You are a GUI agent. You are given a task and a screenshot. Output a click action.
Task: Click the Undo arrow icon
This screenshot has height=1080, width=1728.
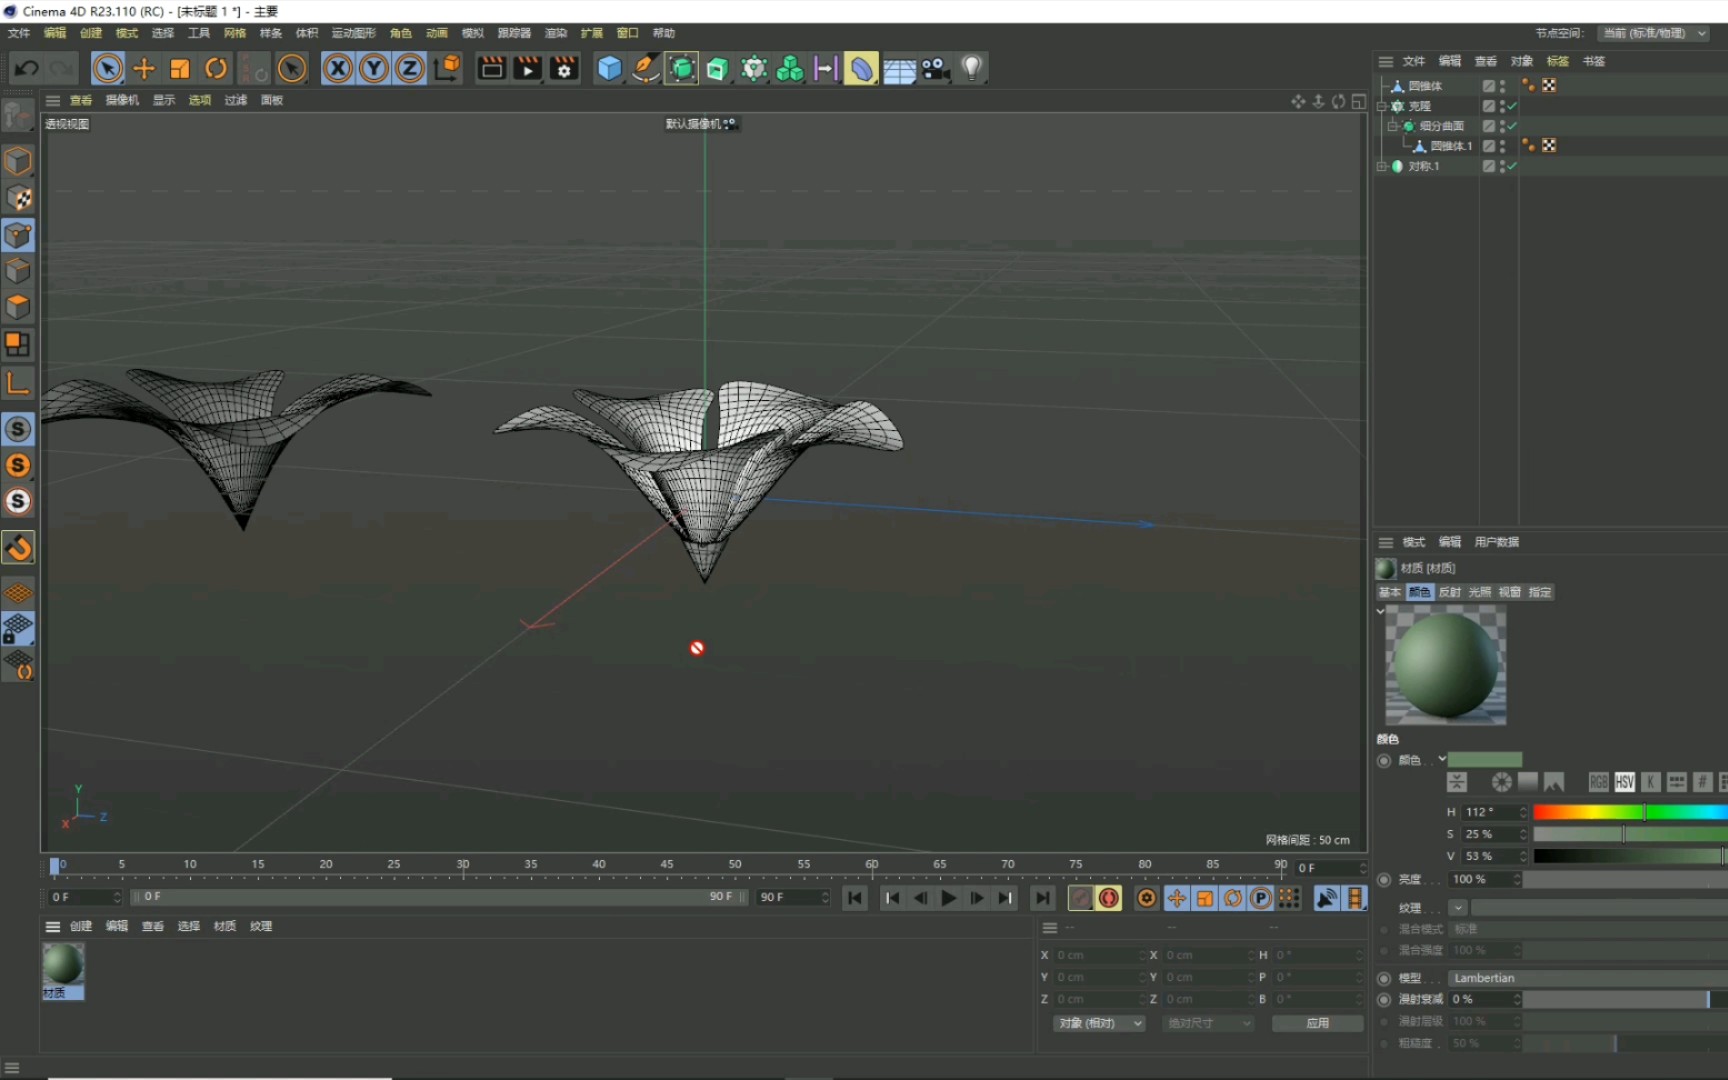(27, 68)
